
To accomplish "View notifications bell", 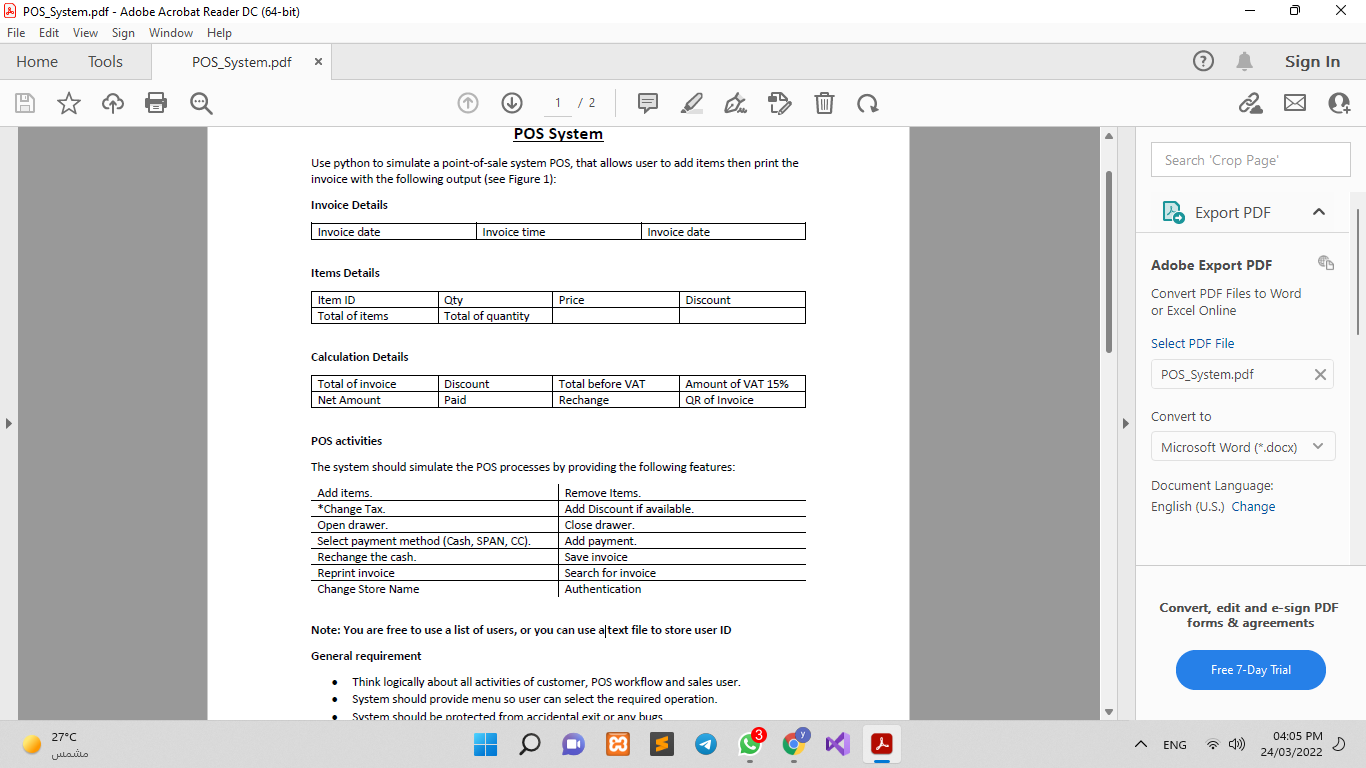I will click(1245, 61).
